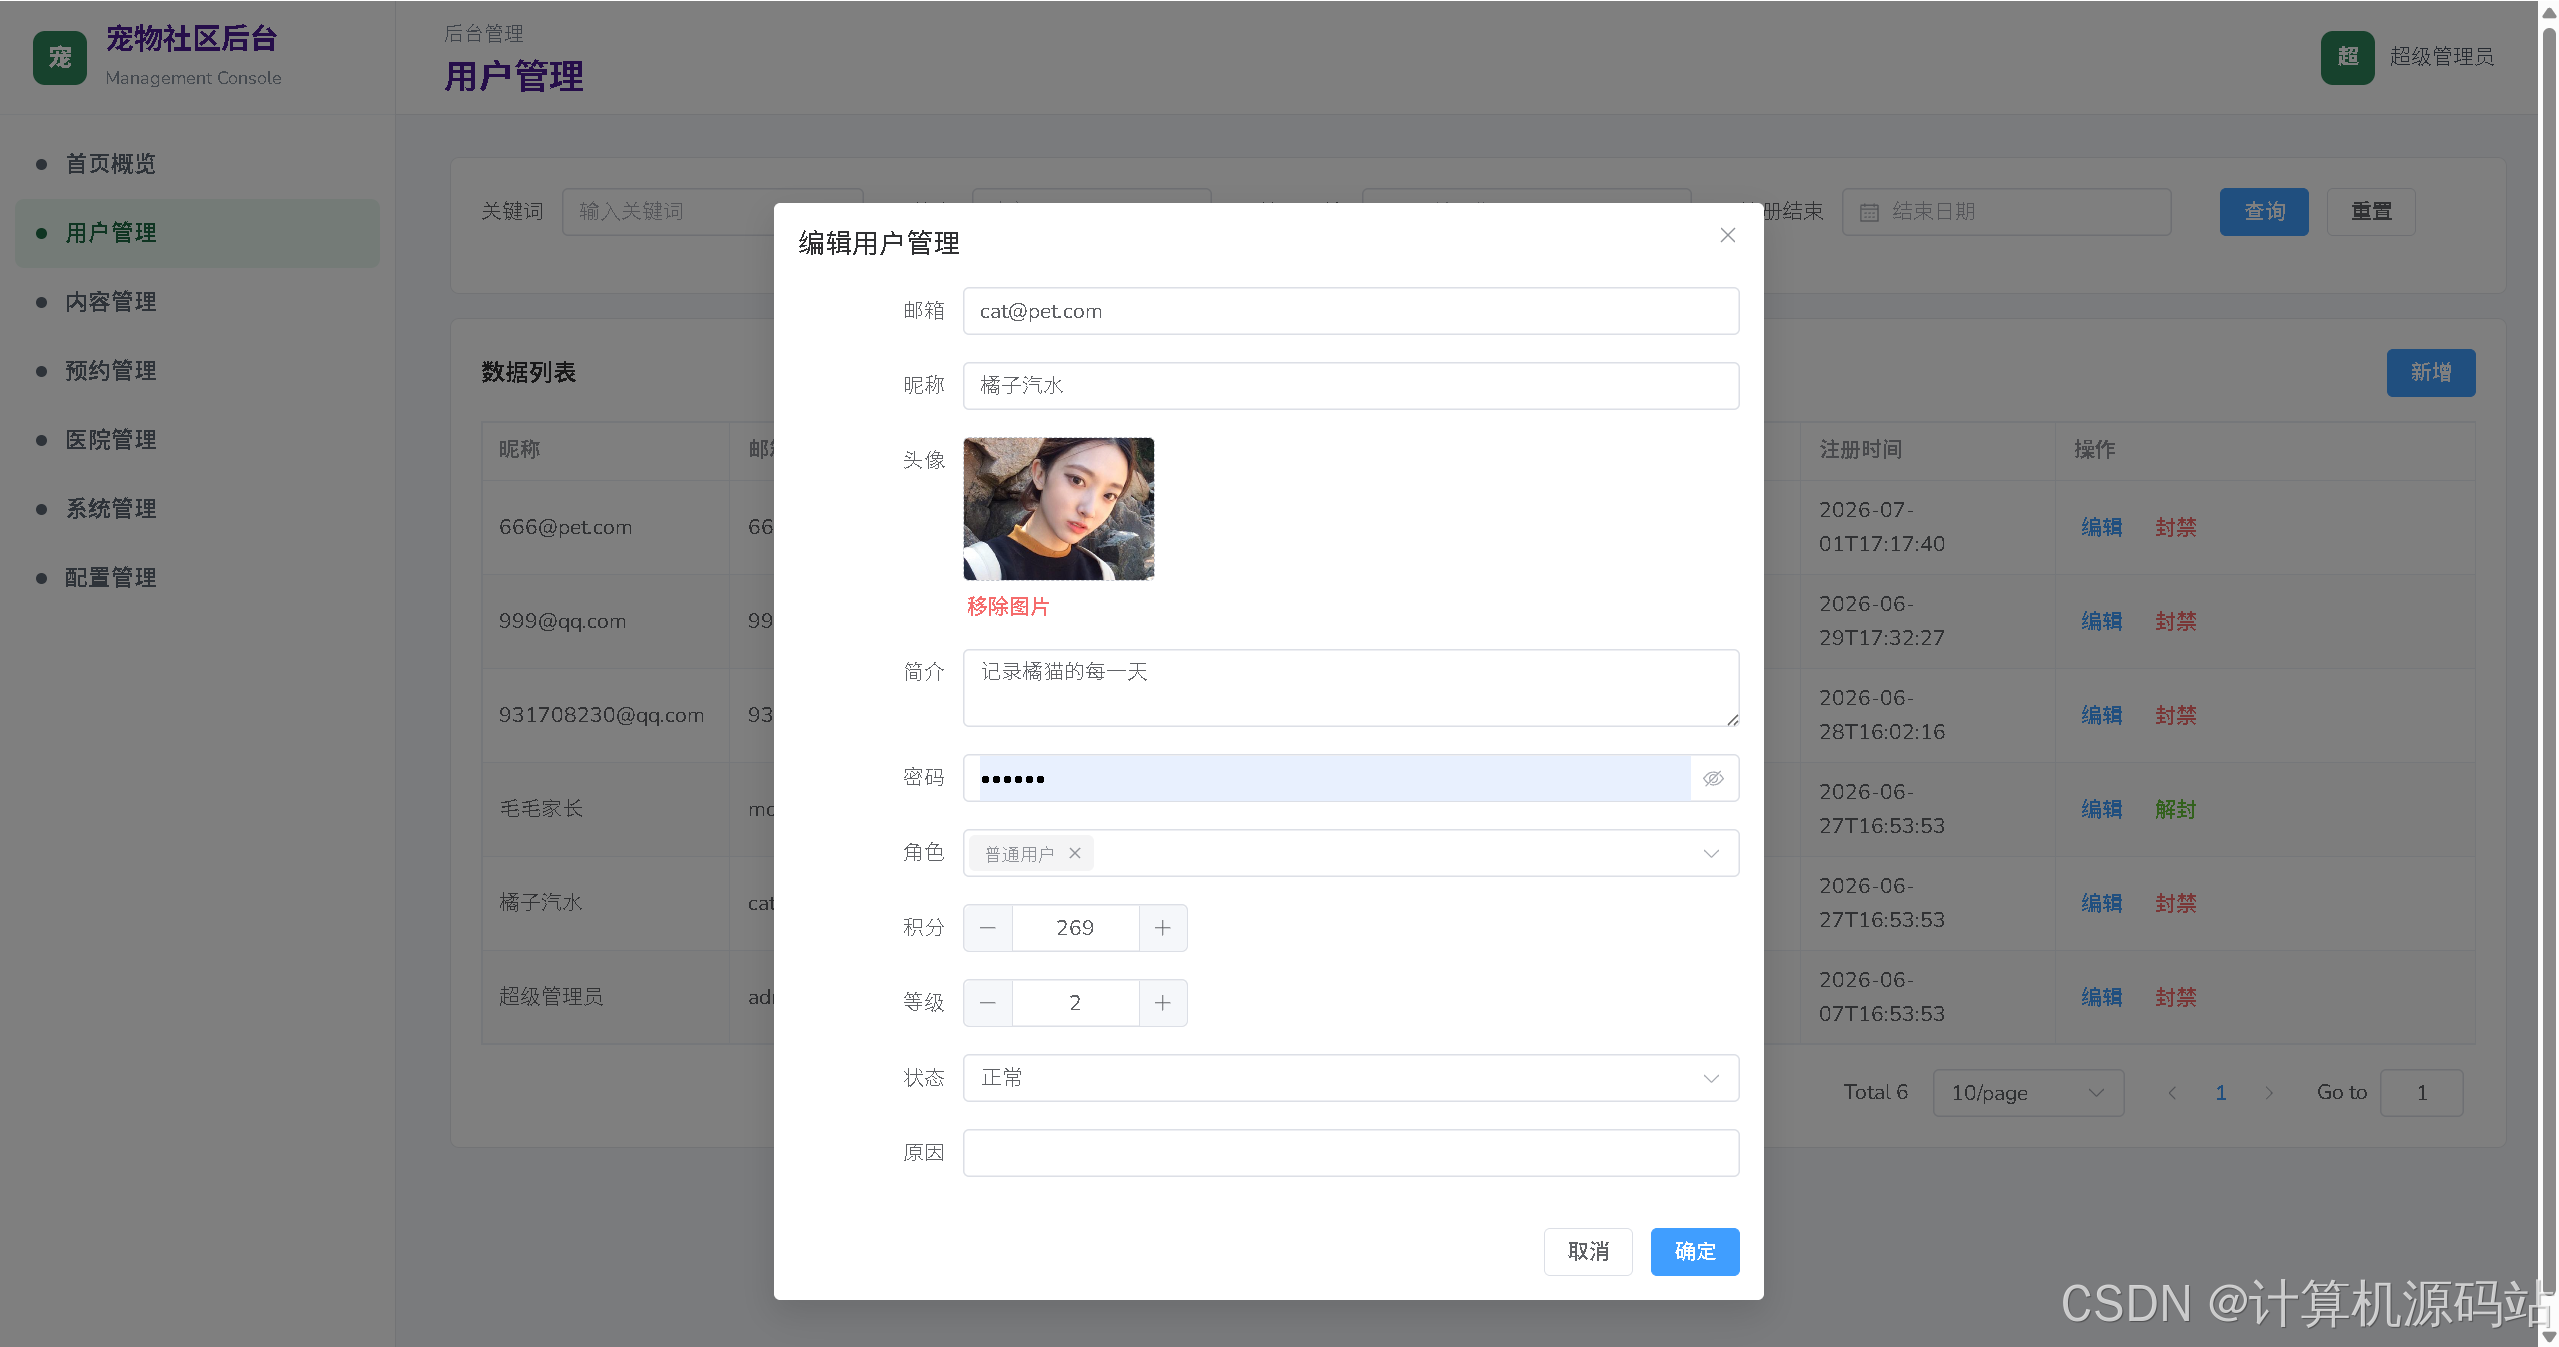Click 编辑 for the 2026-06-28T16:02:16 row
2559x1347 pixels.
pos(2101,716)
